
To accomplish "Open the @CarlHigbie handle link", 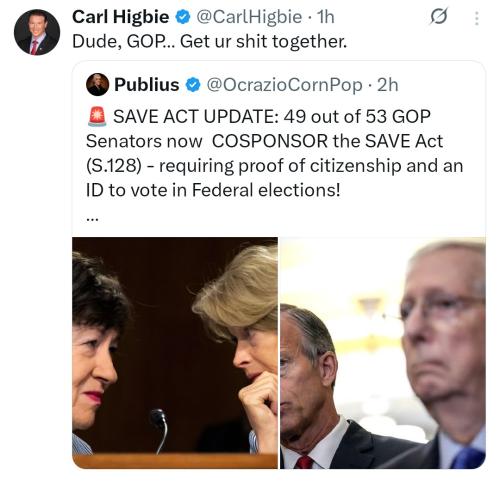I will coord(249,17).
